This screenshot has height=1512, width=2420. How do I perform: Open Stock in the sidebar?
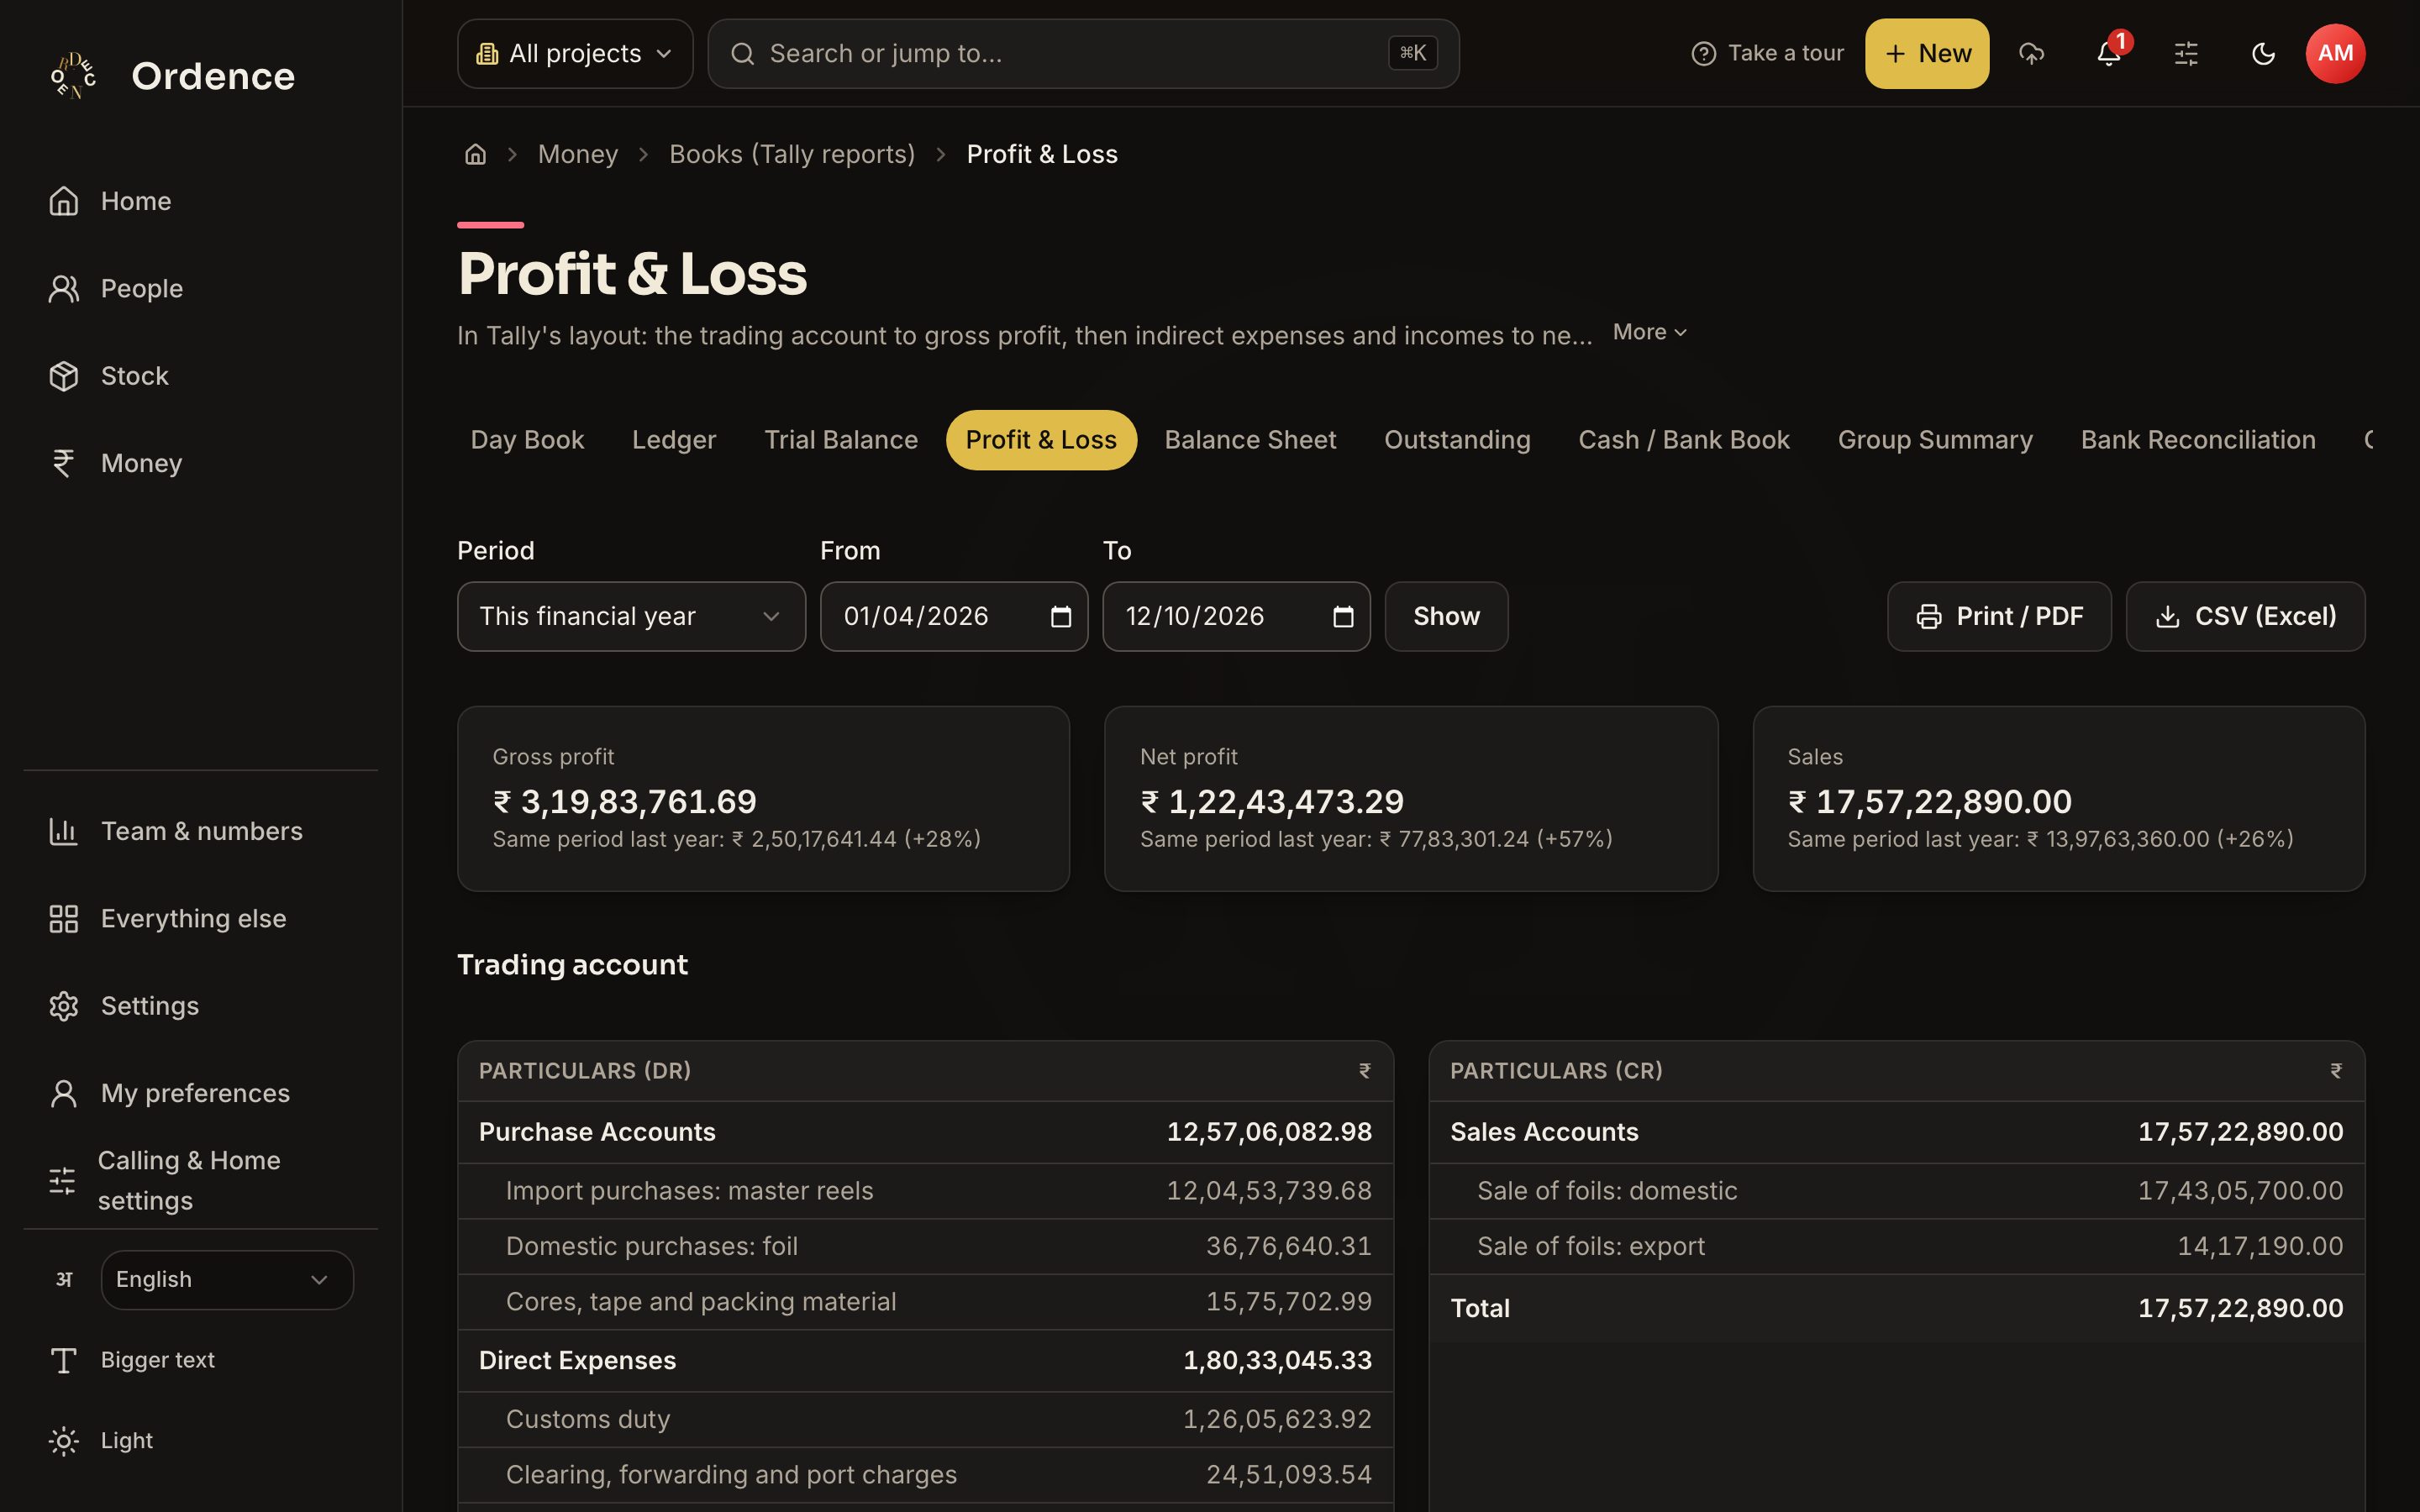[200, 376]
